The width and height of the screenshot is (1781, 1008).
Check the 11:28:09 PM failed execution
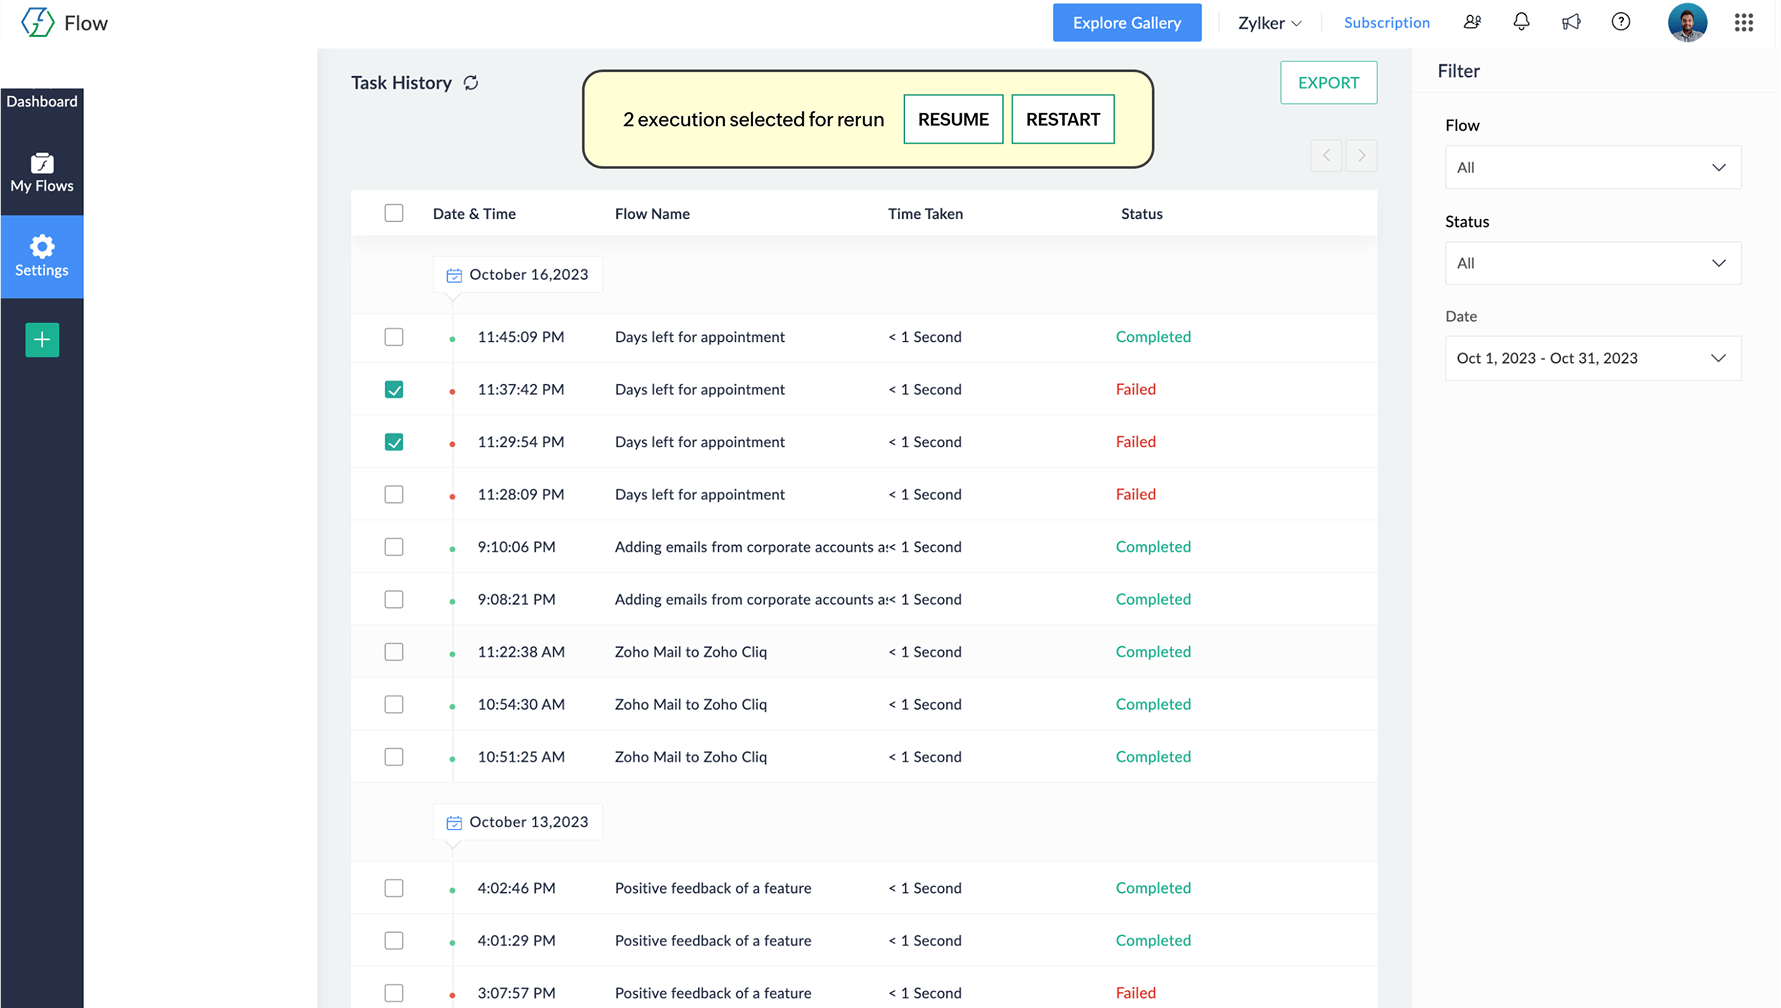click(x=394, y=495)
